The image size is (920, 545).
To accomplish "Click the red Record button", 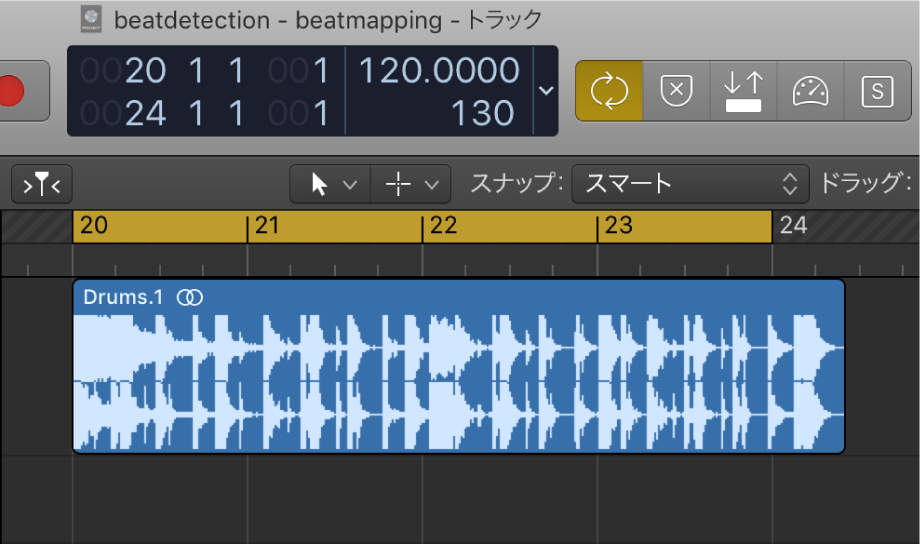I will pyautogui.click(x=13, y=90).
